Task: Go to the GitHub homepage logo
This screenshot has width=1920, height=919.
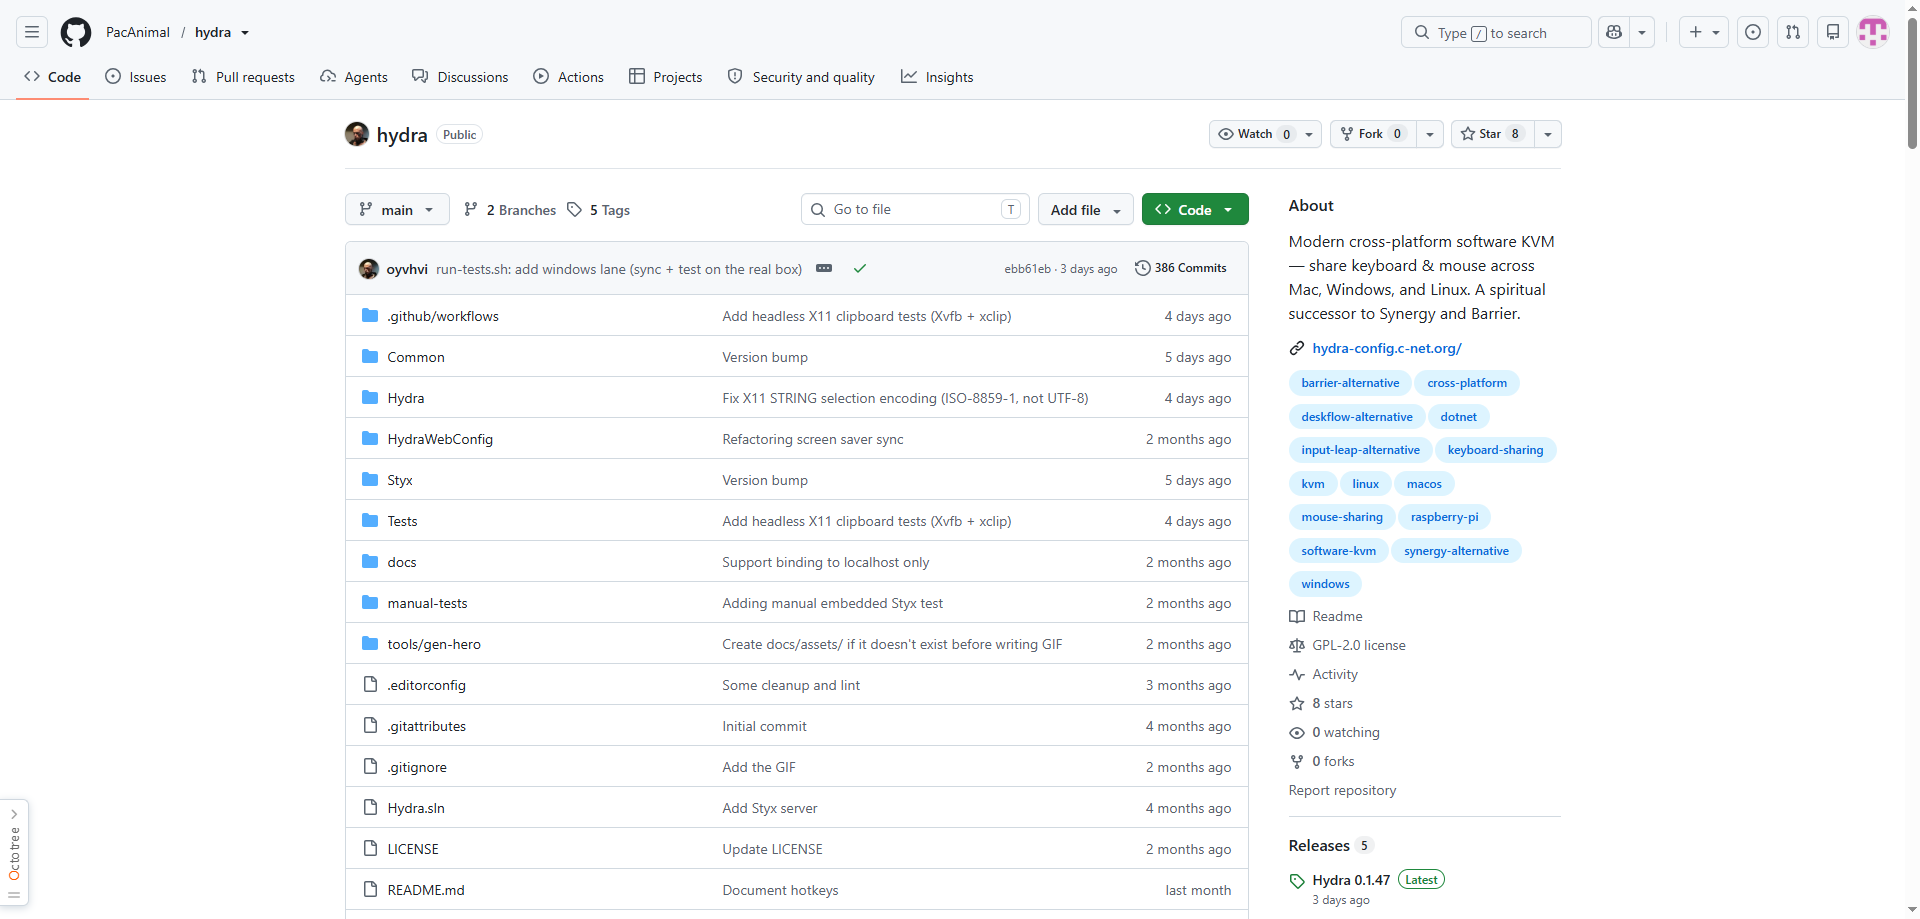Action: (76, 32)
